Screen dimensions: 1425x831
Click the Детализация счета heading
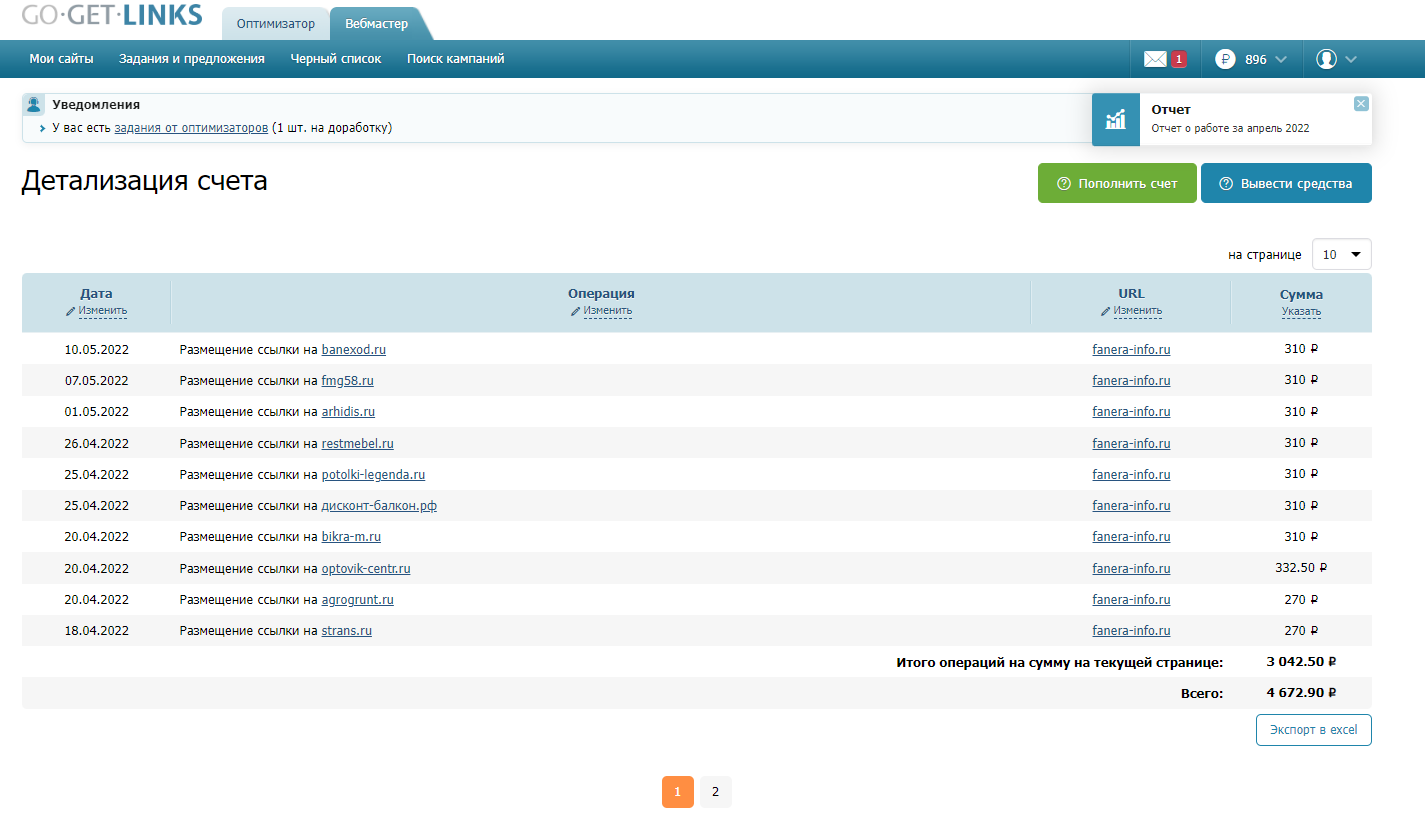145,181
